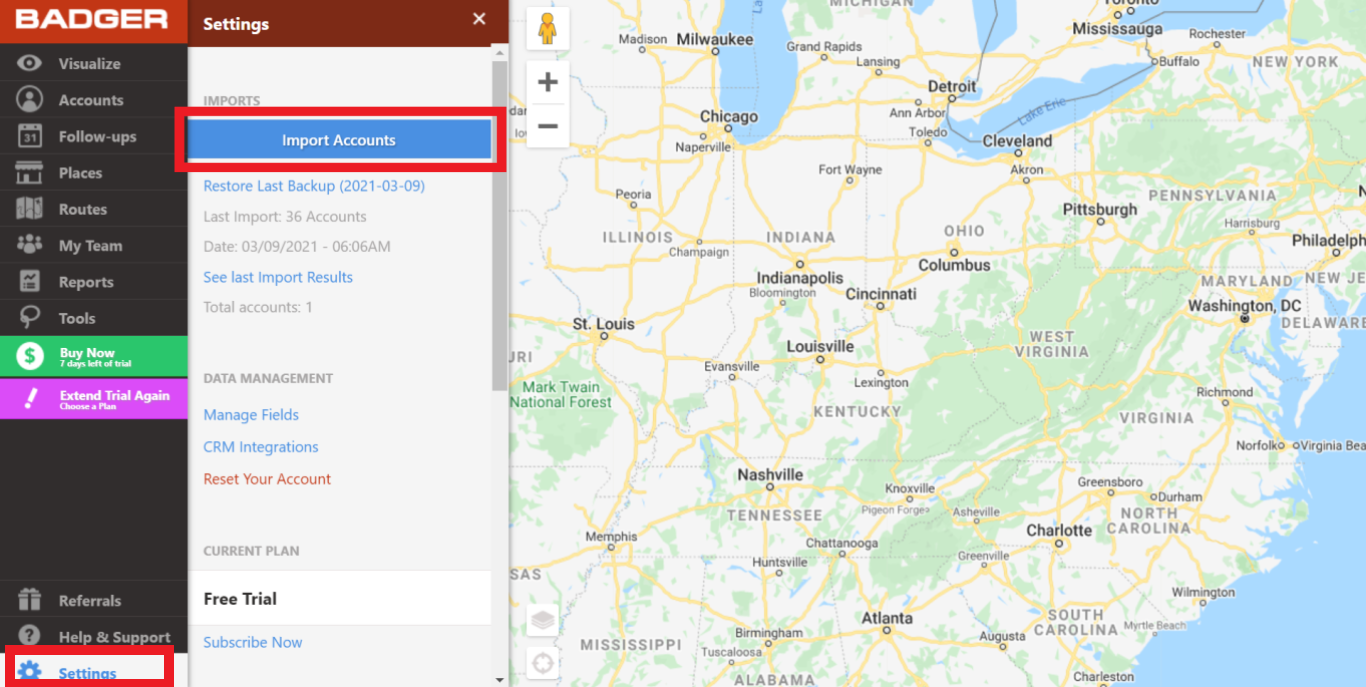Close the Settings panel

point(479,19)
